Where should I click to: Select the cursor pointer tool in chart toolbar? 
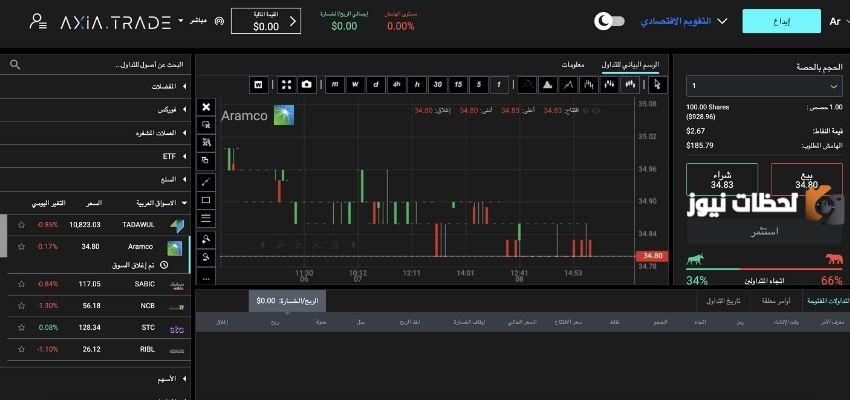click(658, 85)
